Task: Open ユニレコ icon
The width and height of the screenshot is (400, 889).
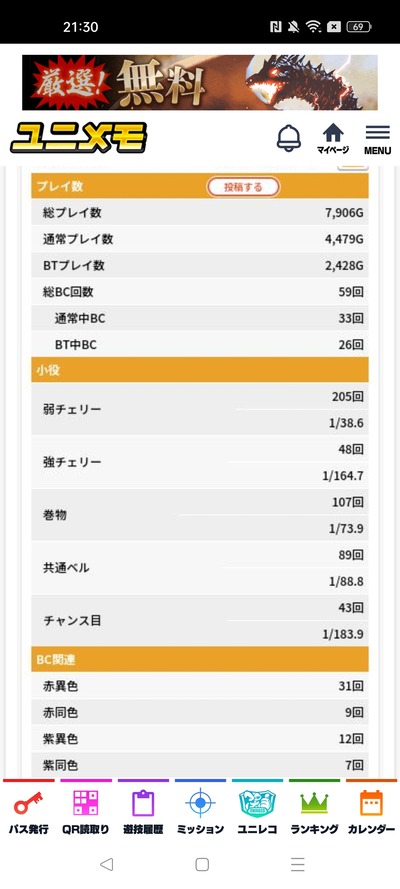Action: pyautogui.click(x=257, y=811)
